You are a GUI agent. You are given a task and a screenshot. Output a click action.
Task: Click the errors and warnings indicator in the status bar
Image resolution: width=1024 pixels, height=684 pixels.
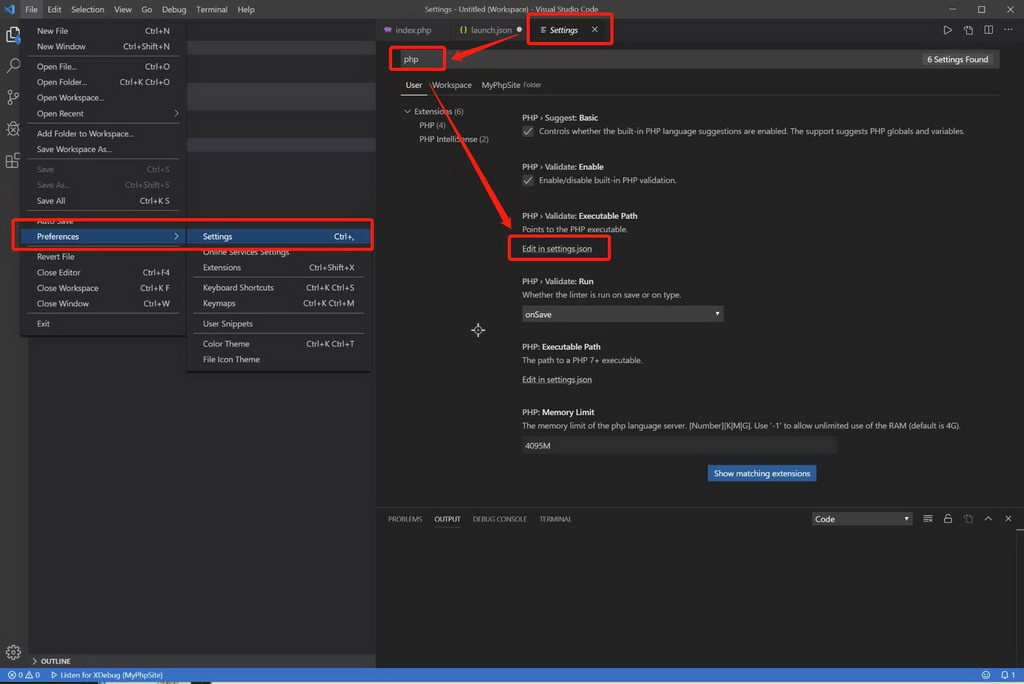(24, 675)
